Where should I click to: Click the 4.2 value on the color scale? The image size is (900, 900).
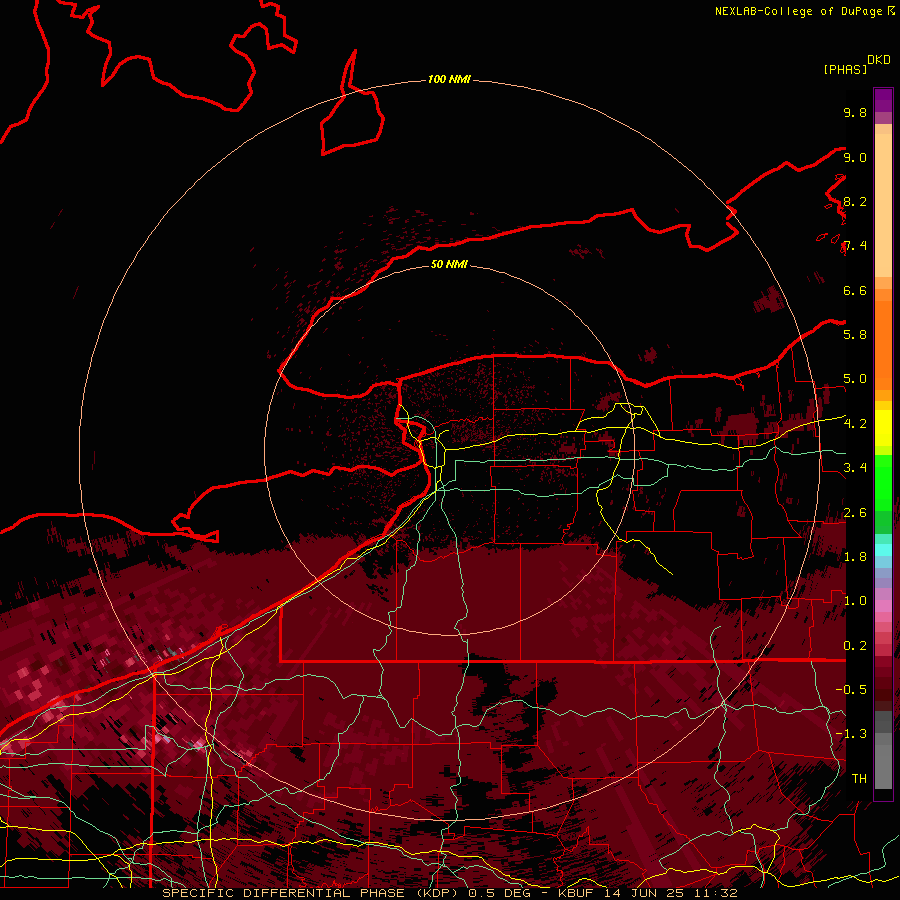point(855,424)
